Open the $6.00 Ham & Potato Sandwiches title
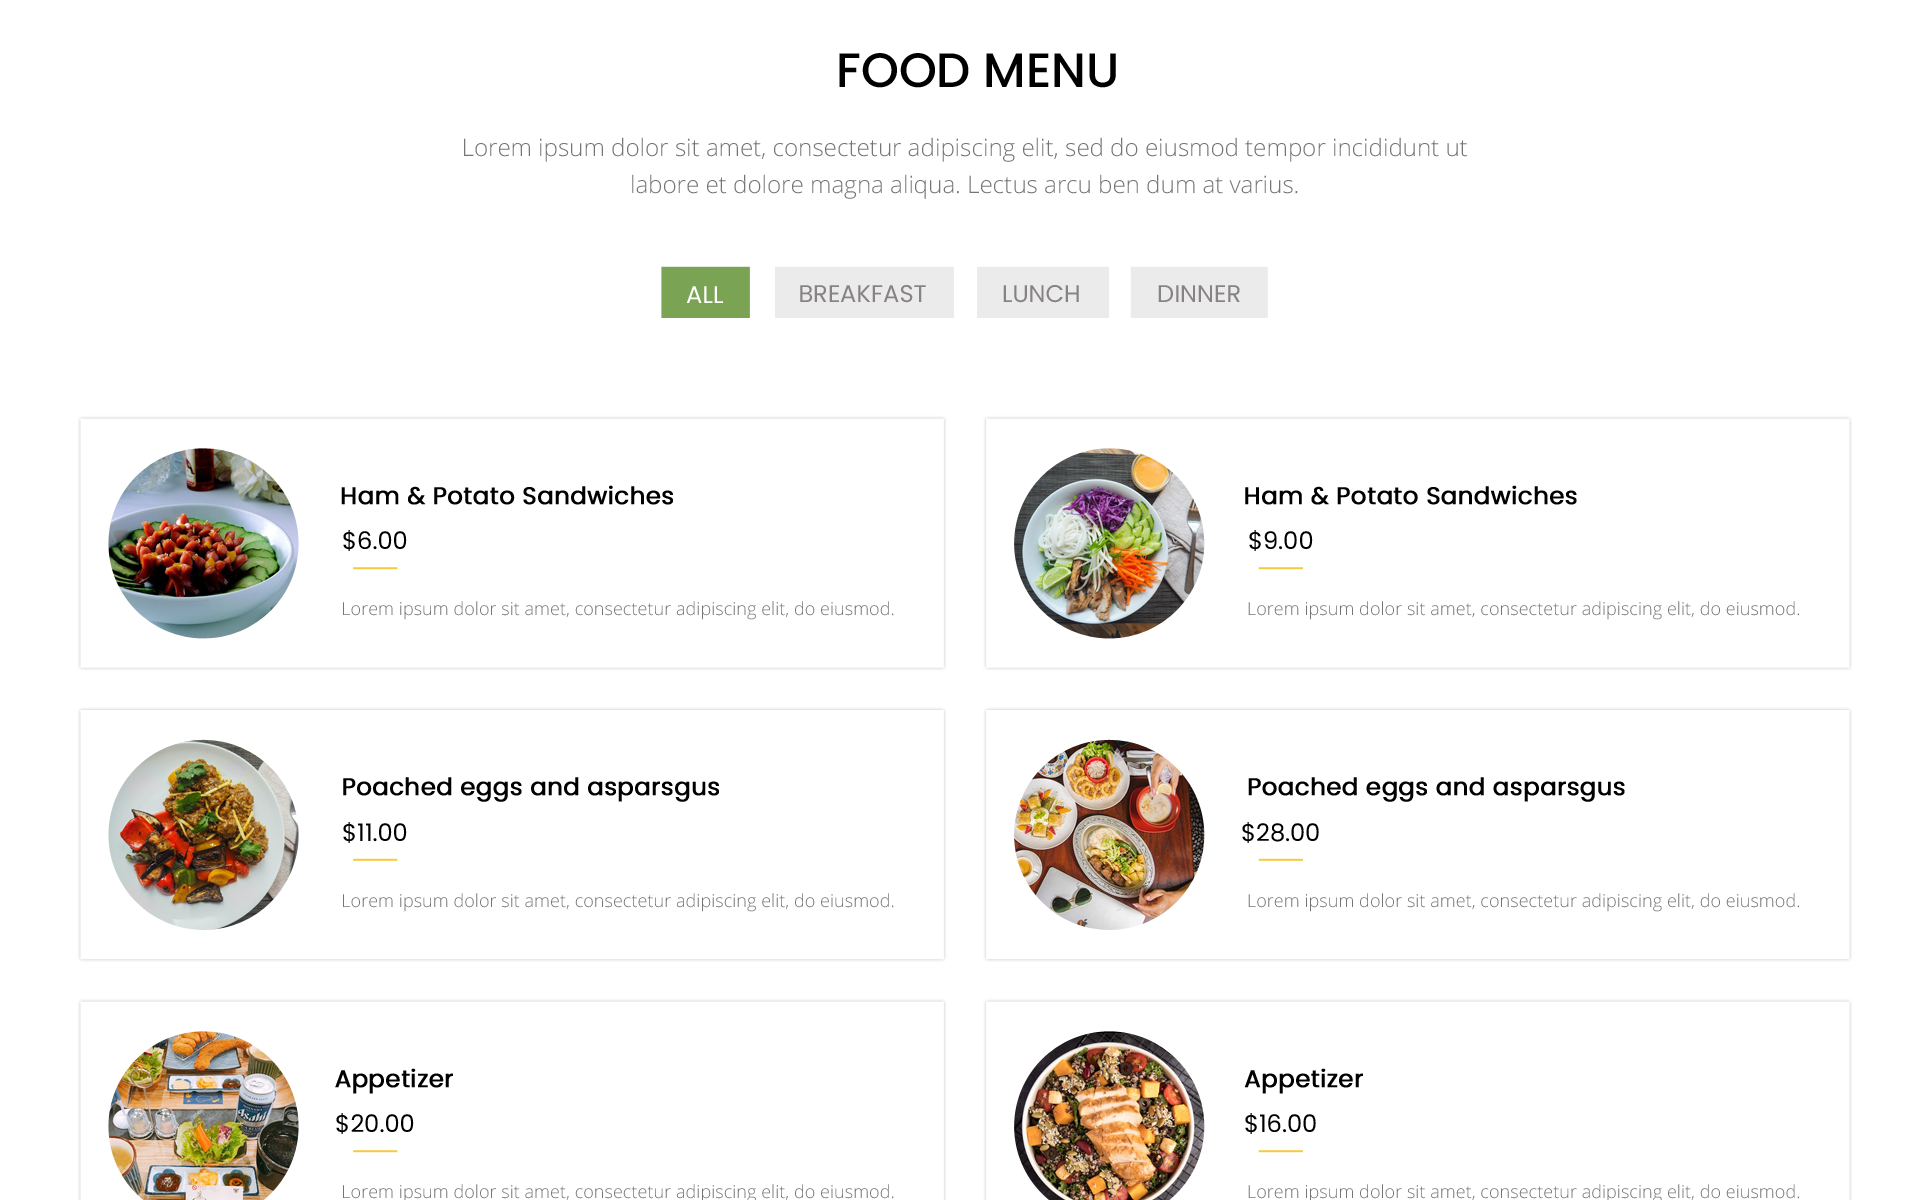 click(x=506, y=496)
